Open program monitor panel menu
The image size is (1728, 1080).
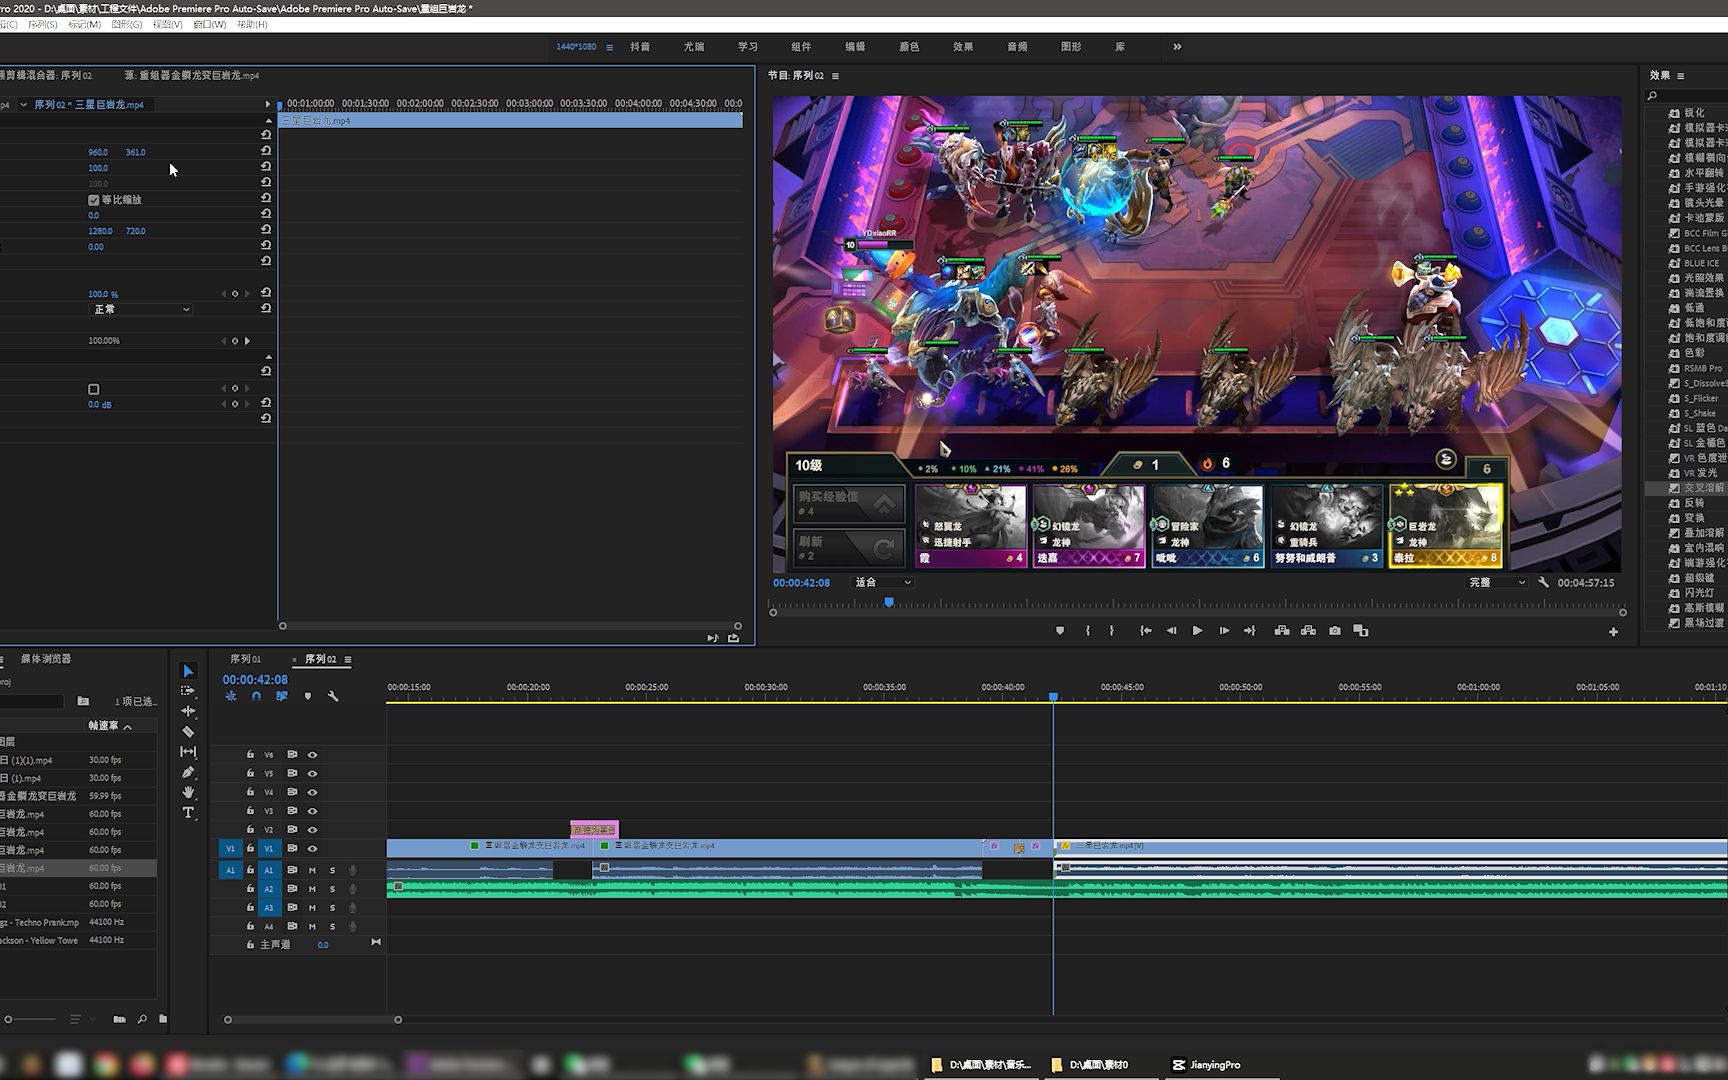(x=835, y=76)
